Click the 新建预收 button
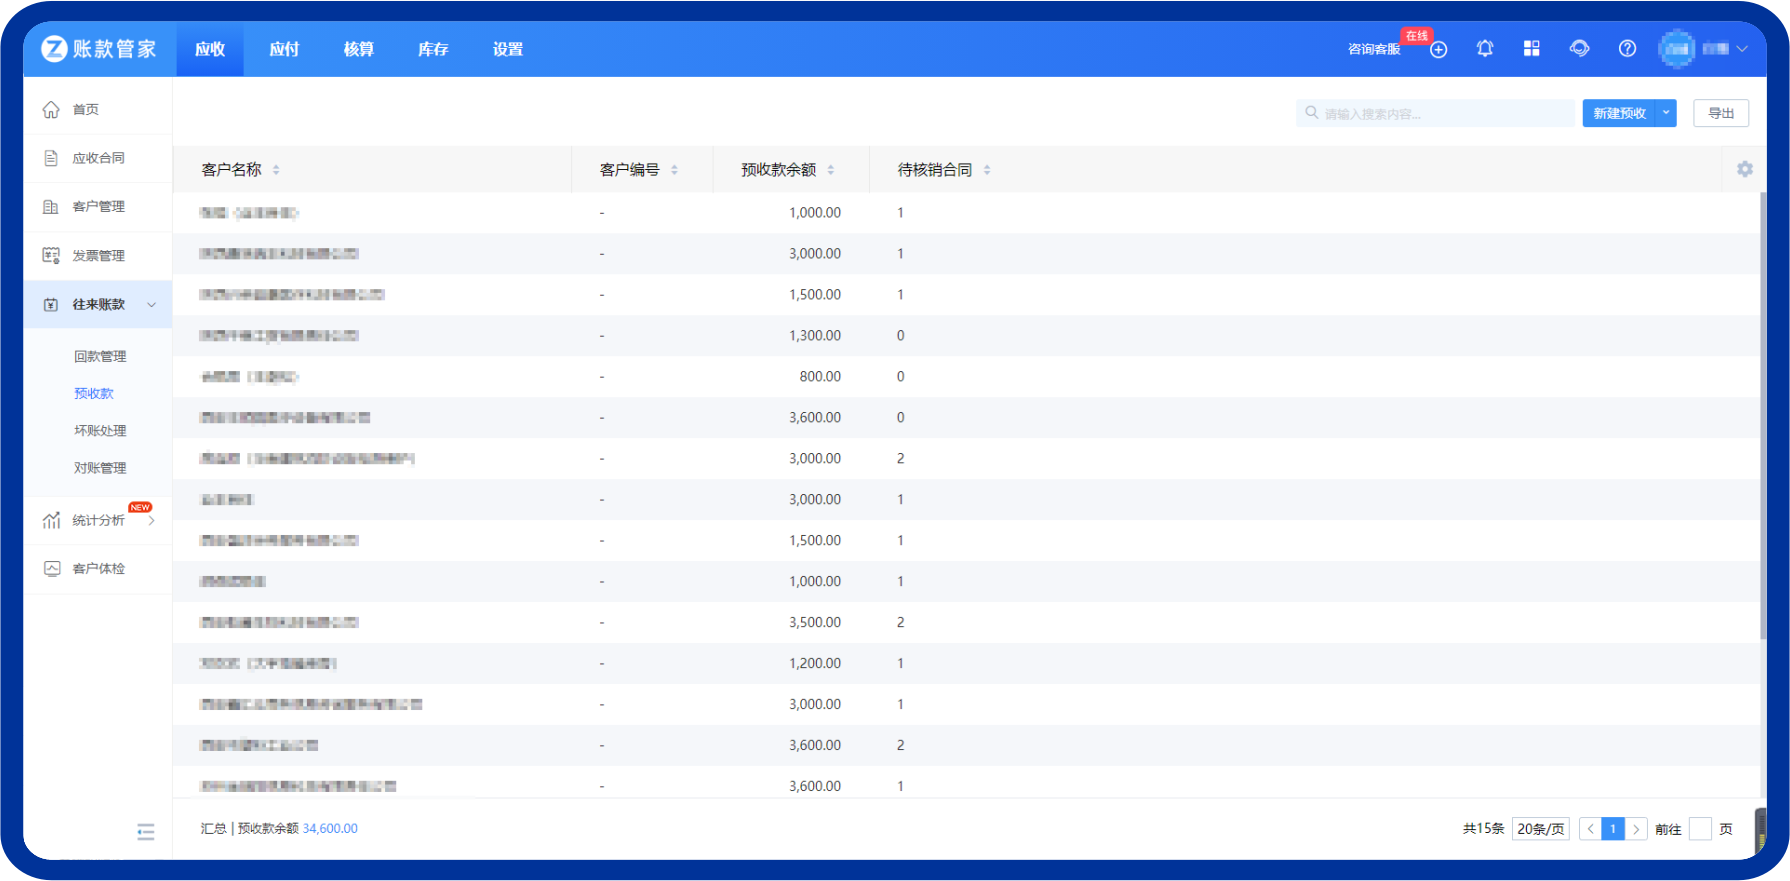Viewport: 1790px width, 881px height. 1618,114
